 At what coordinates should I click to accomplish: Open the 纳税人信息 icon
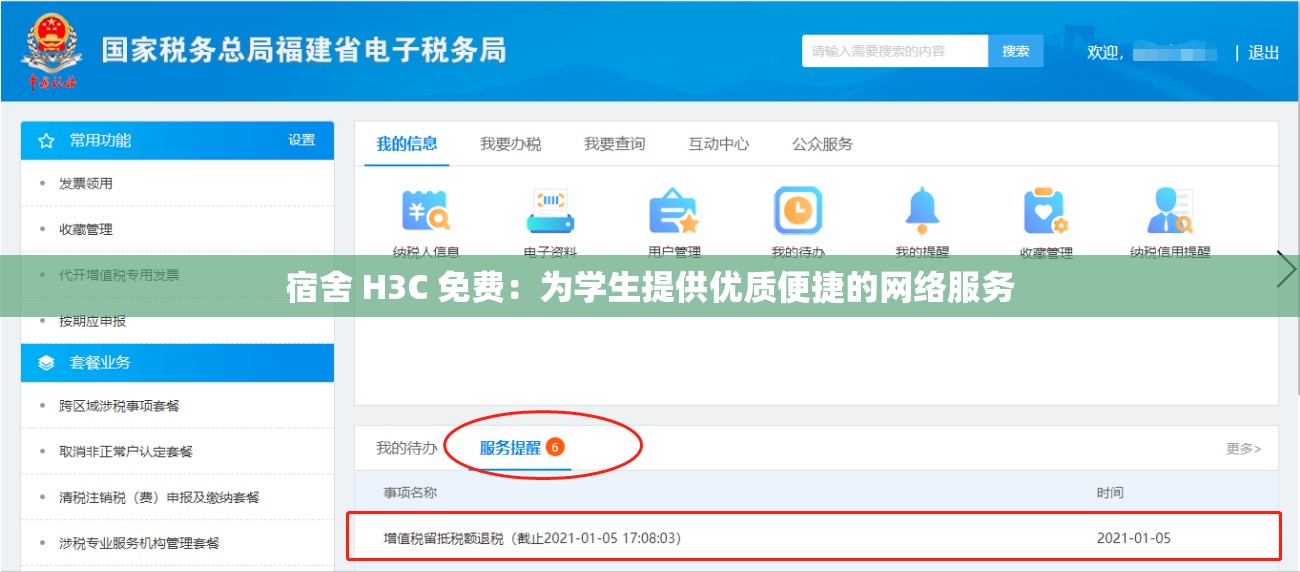tap(426, 211)
